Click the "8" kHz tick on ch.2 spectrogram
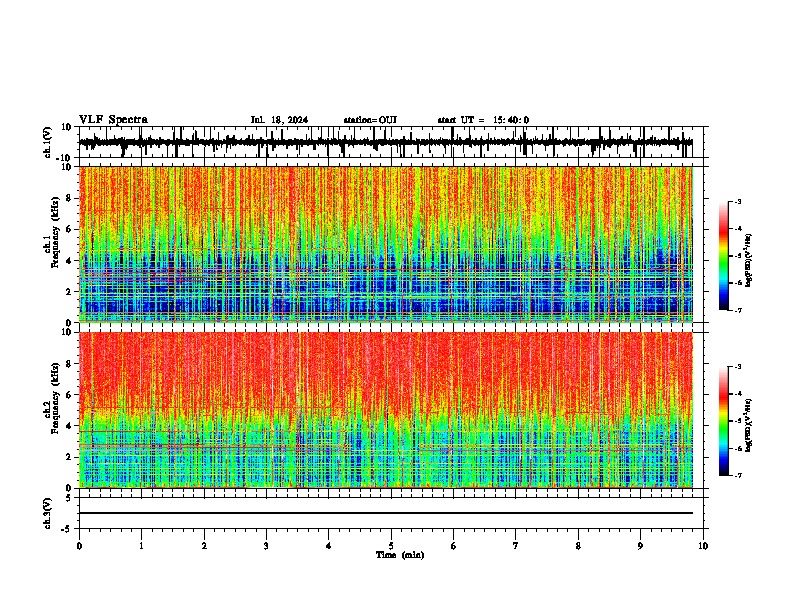 coord(69,364)
